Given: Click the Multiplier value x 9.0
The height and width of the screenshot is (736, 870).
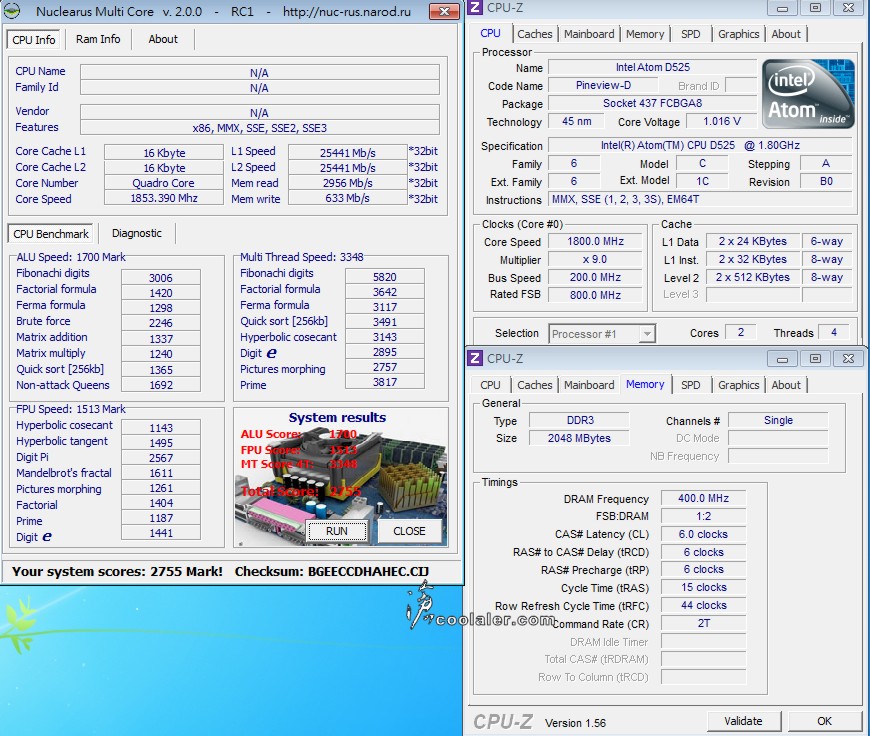Looking at the screenshot, I should tap(595, 259).
